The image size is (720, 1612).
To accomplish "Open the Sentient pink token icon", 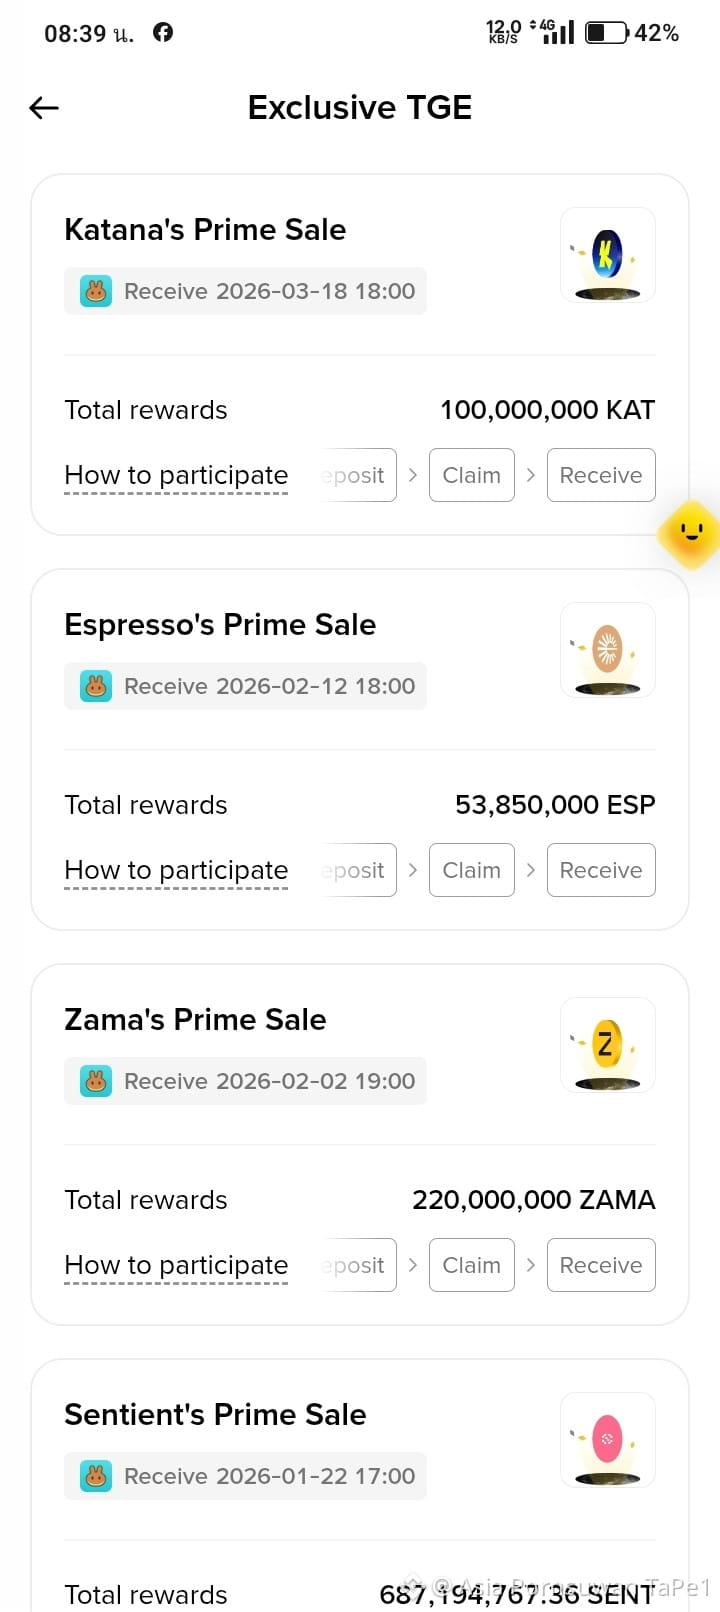I will click(x=608, y=1440).
